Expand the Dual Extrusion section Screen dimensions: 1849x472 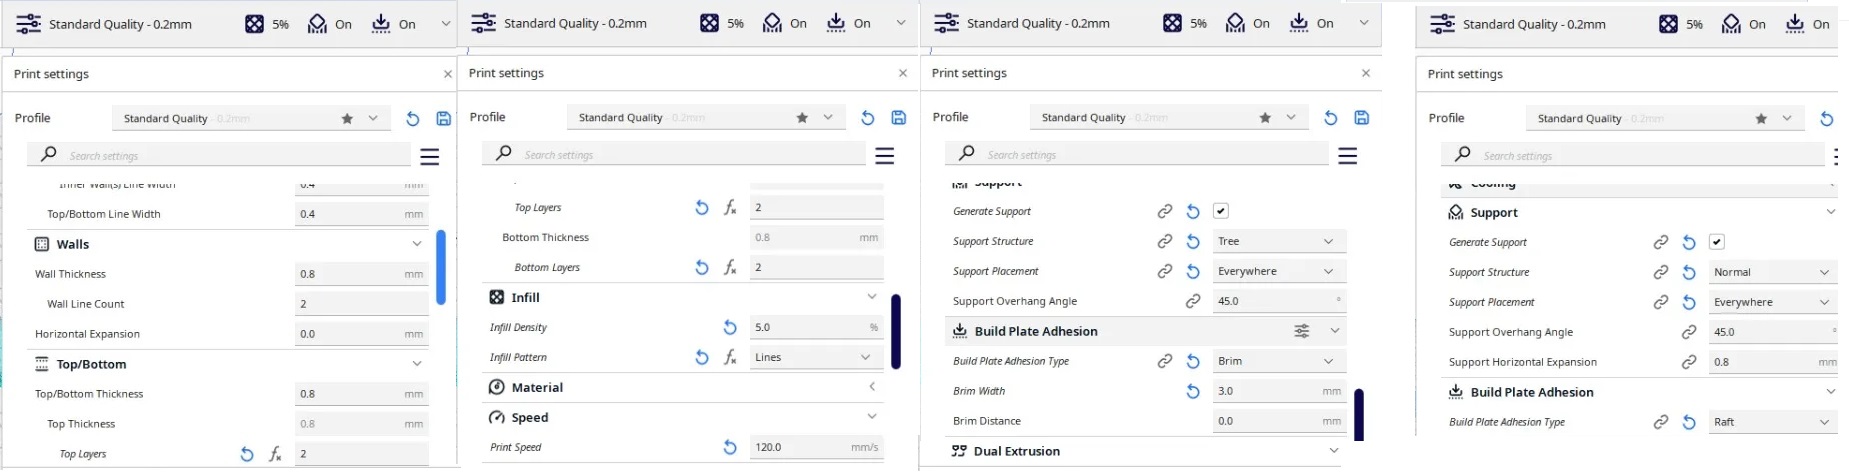pos(1335,451)
